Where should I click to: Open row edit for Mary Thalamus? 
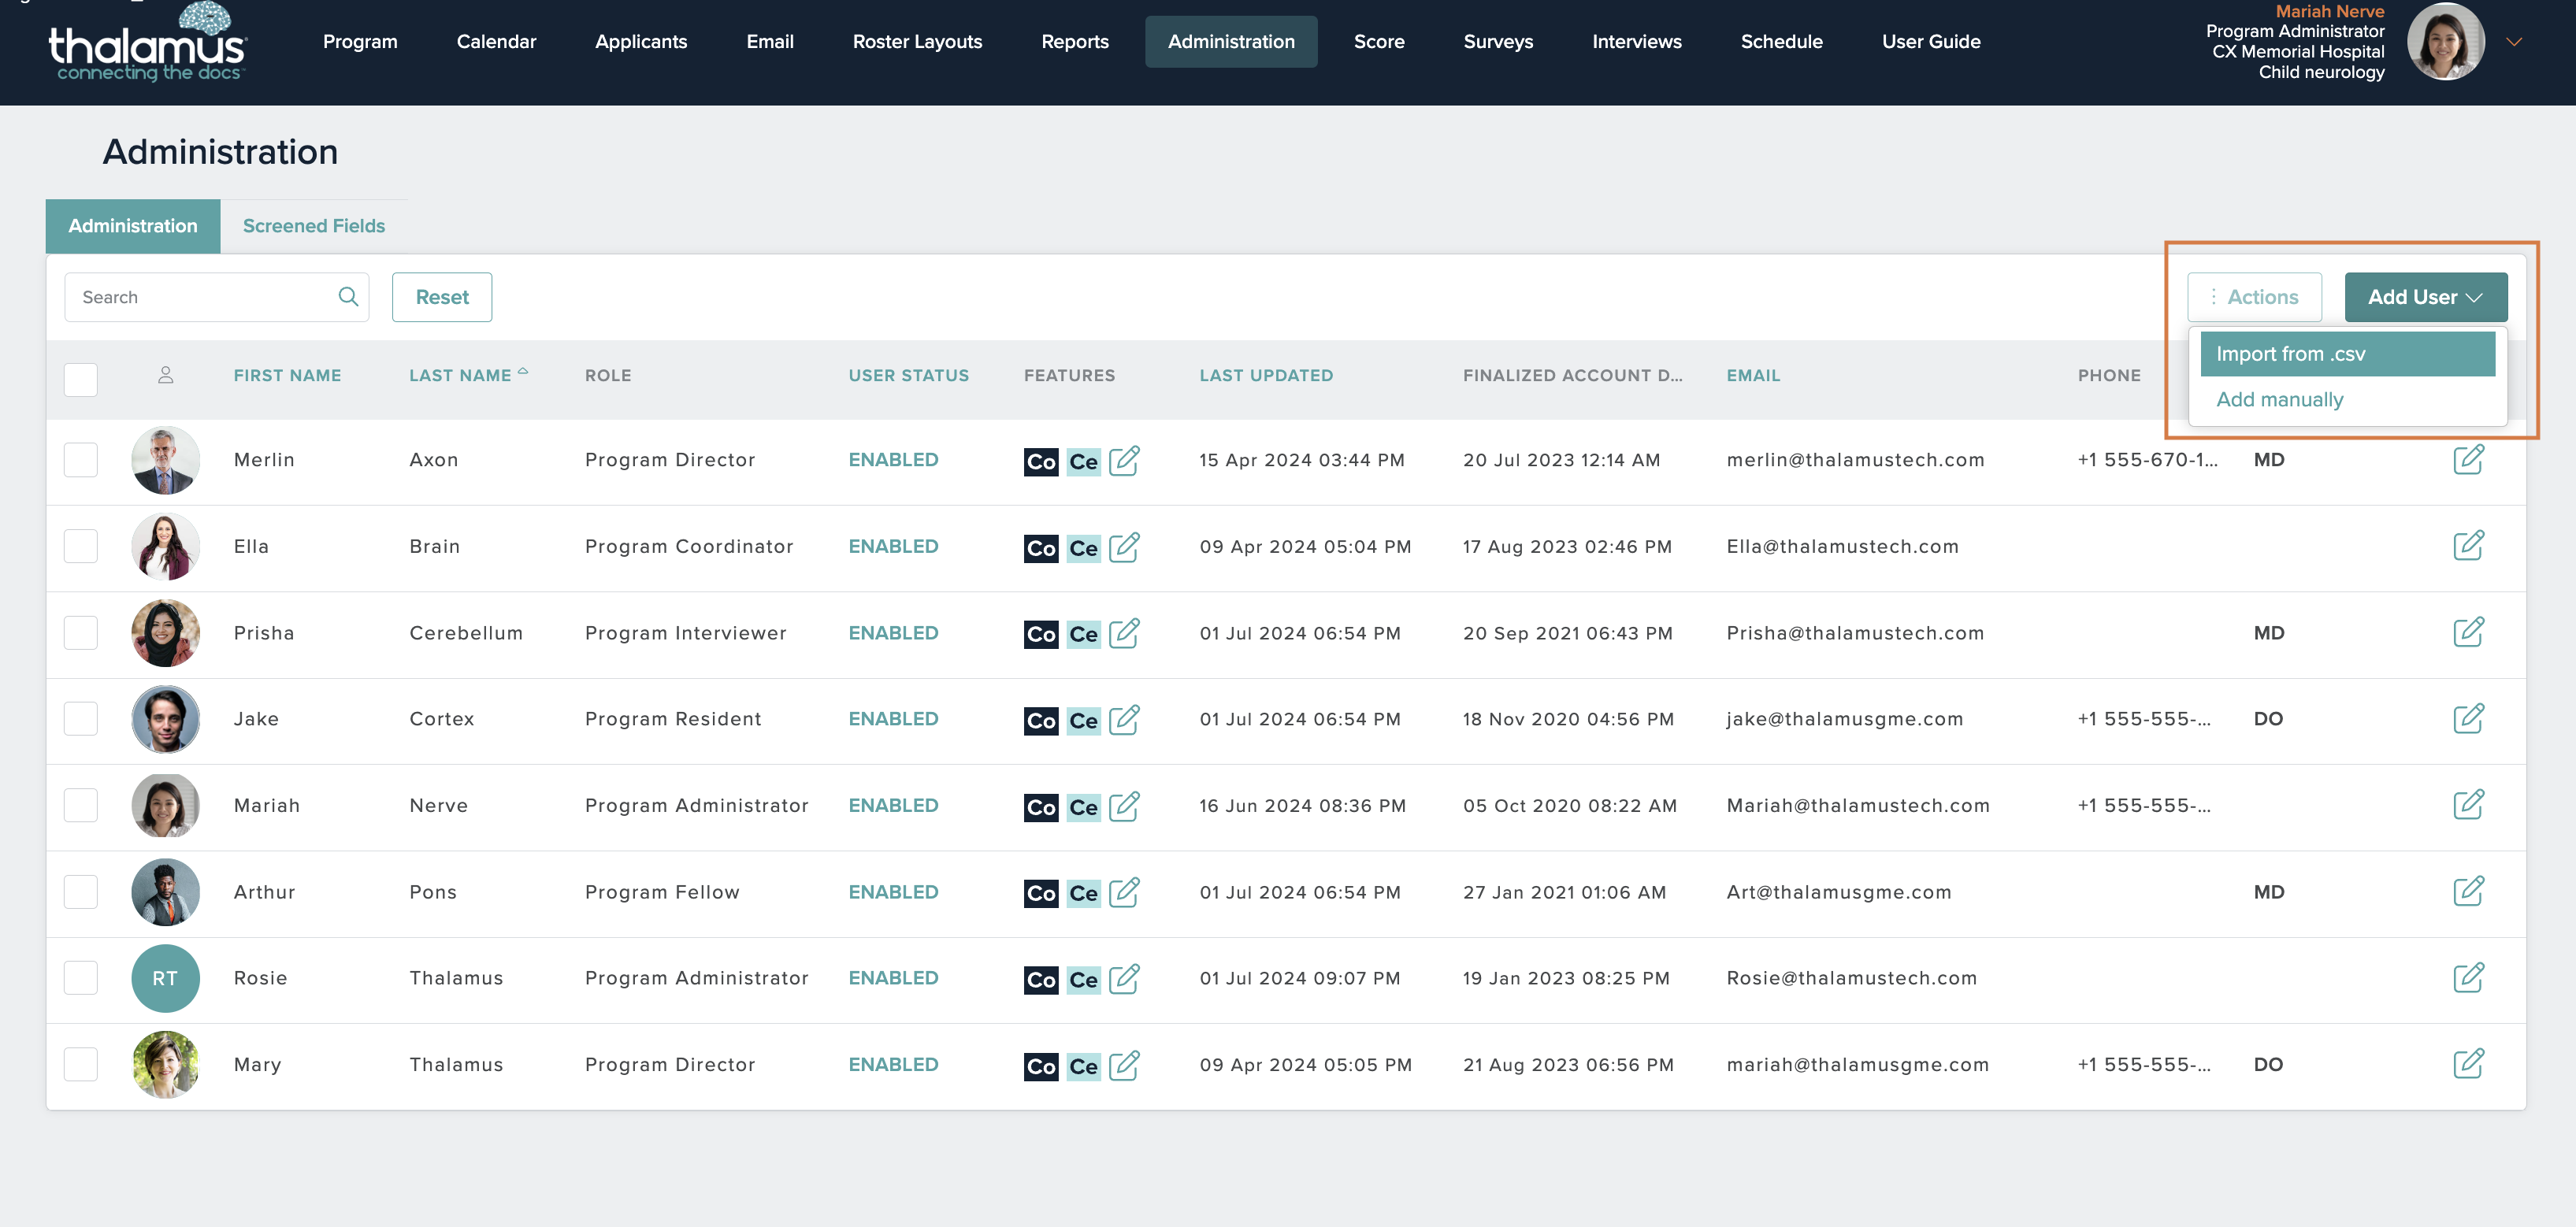2468,1063
